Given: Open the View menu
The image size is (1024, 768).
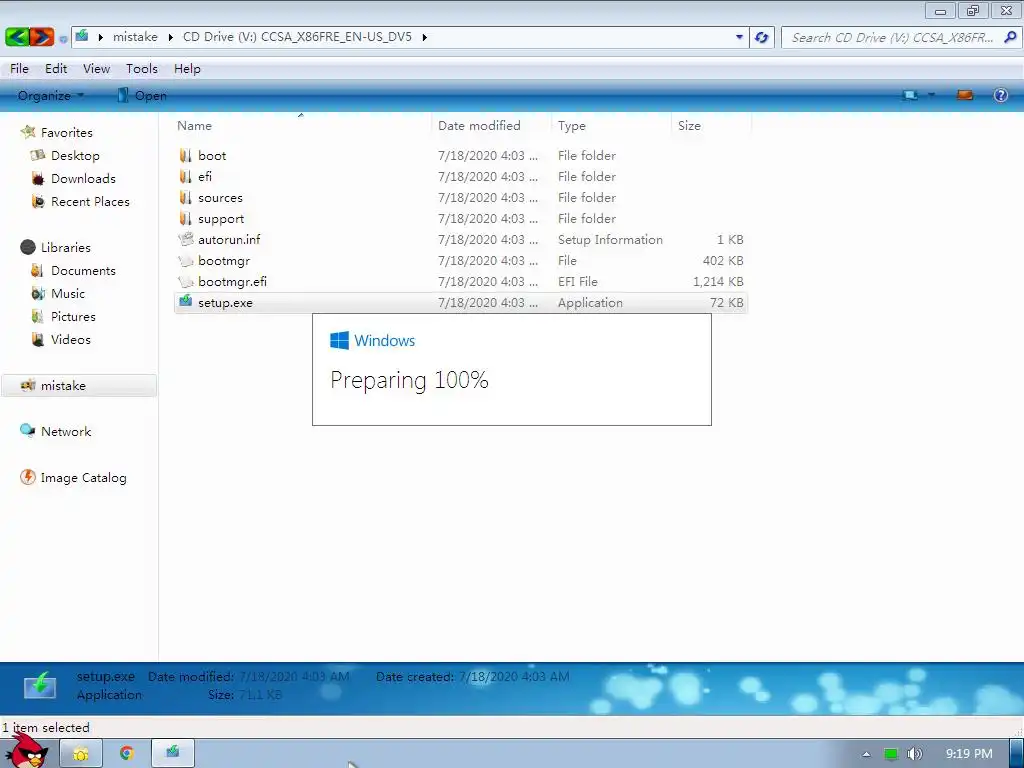Looking at the screenshot, I should (96, 69).
